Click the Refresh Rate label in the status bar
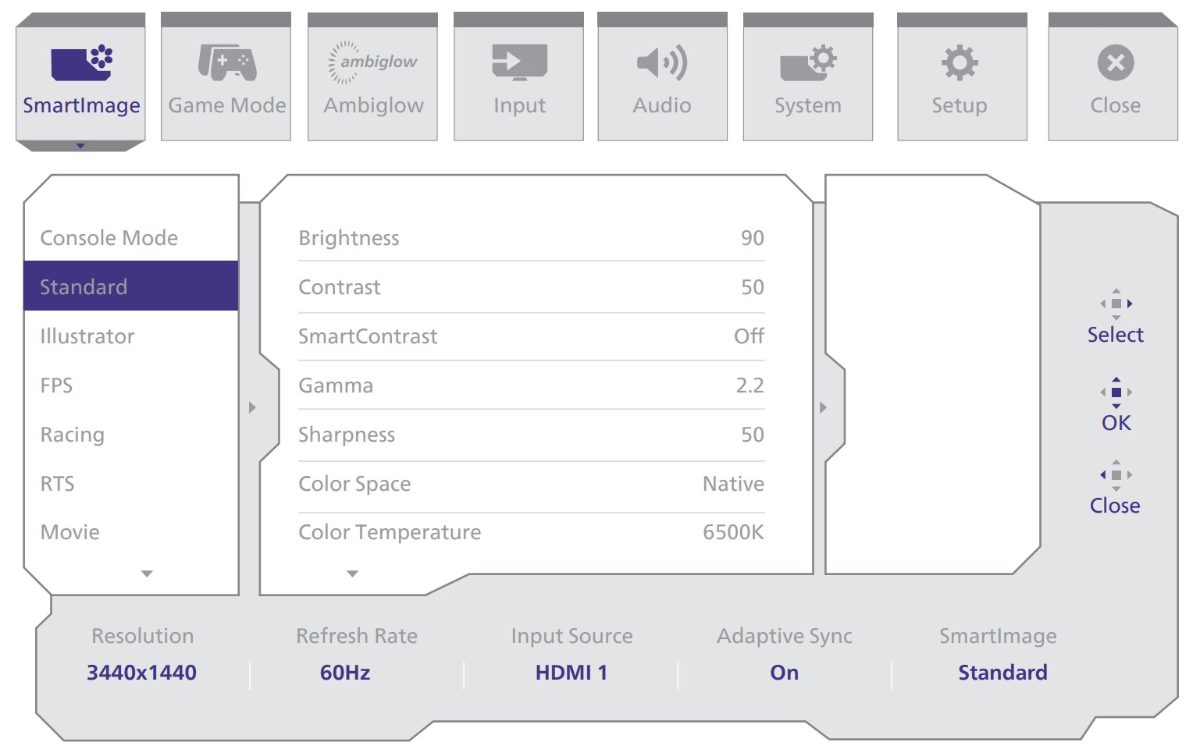Image resolution: width=1200 pixels, height=753 pixels. pyautogui.click(x=357, y=636)
